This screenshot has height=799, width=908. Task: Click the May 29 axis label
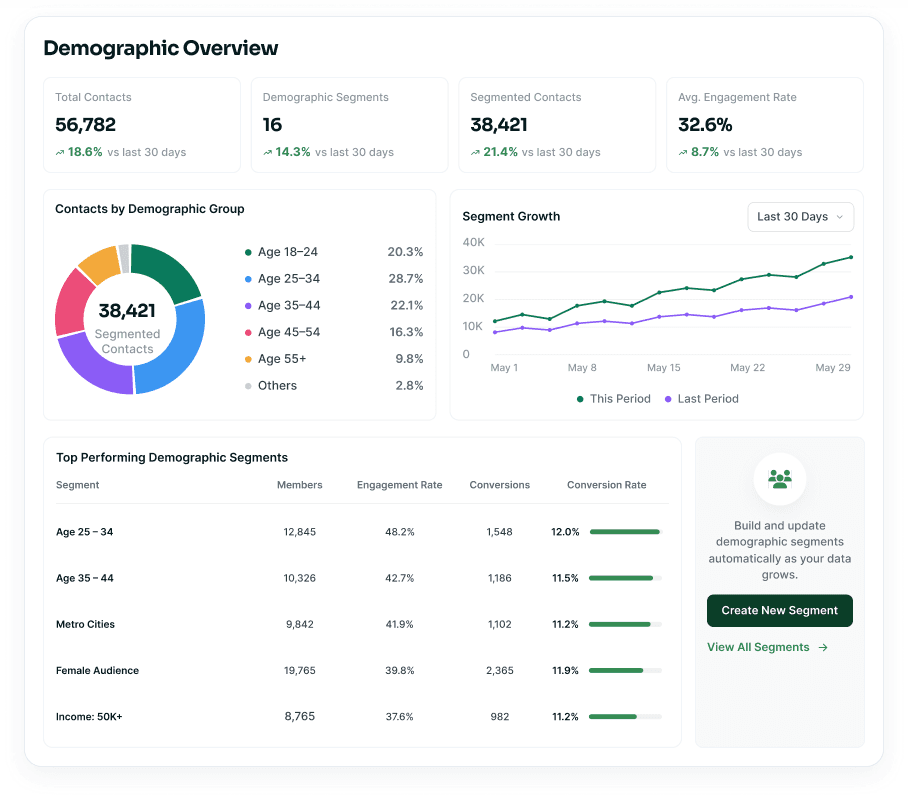pyautogui.click(x=833, y=368)
